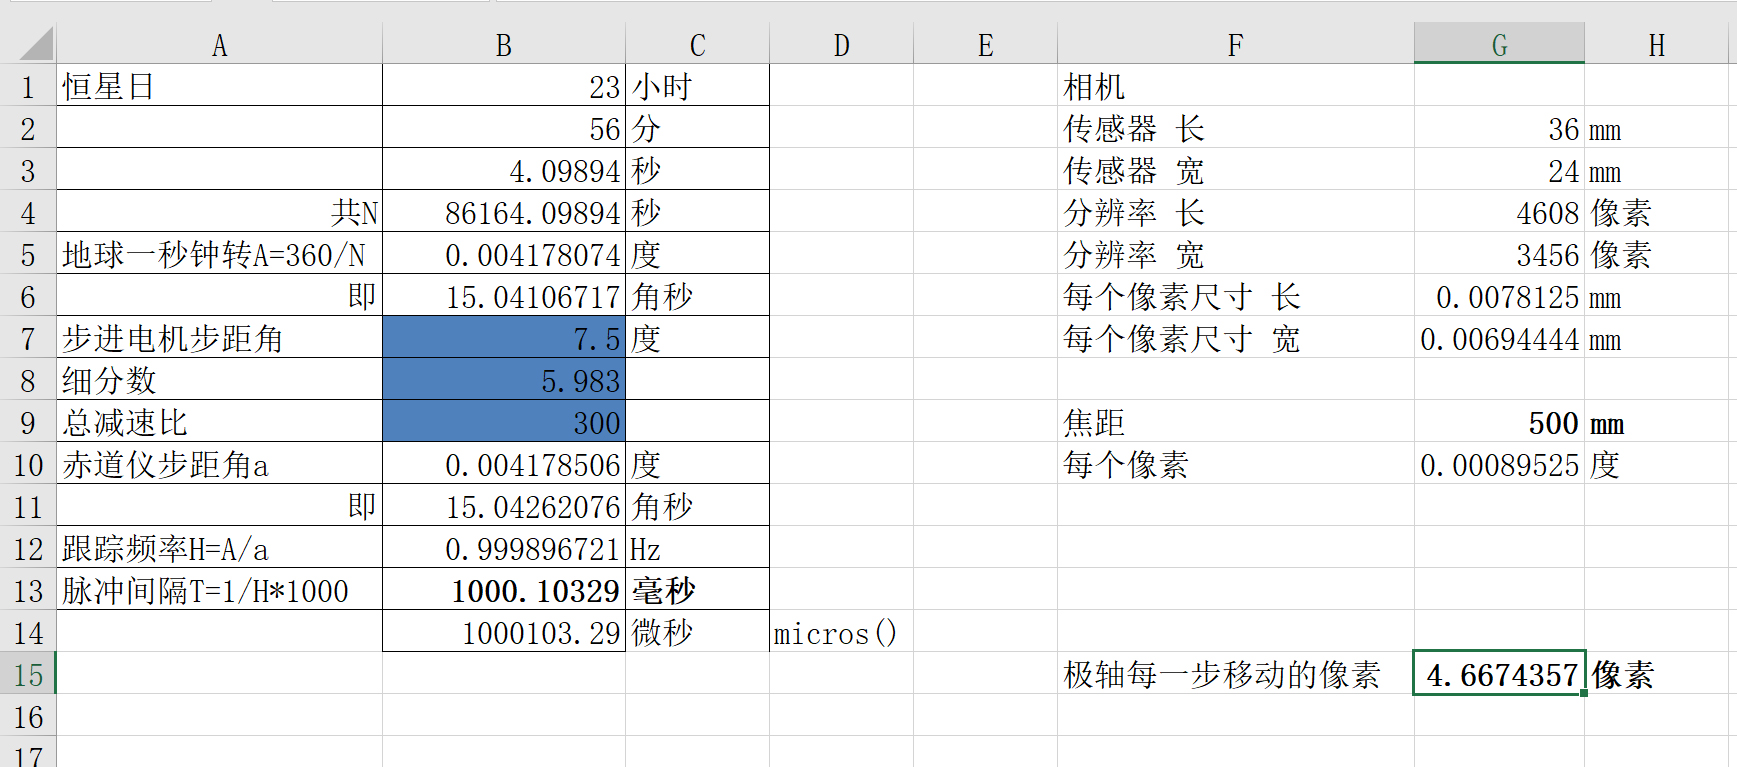Click cell 赤道仪步距角a

[220, 464]
